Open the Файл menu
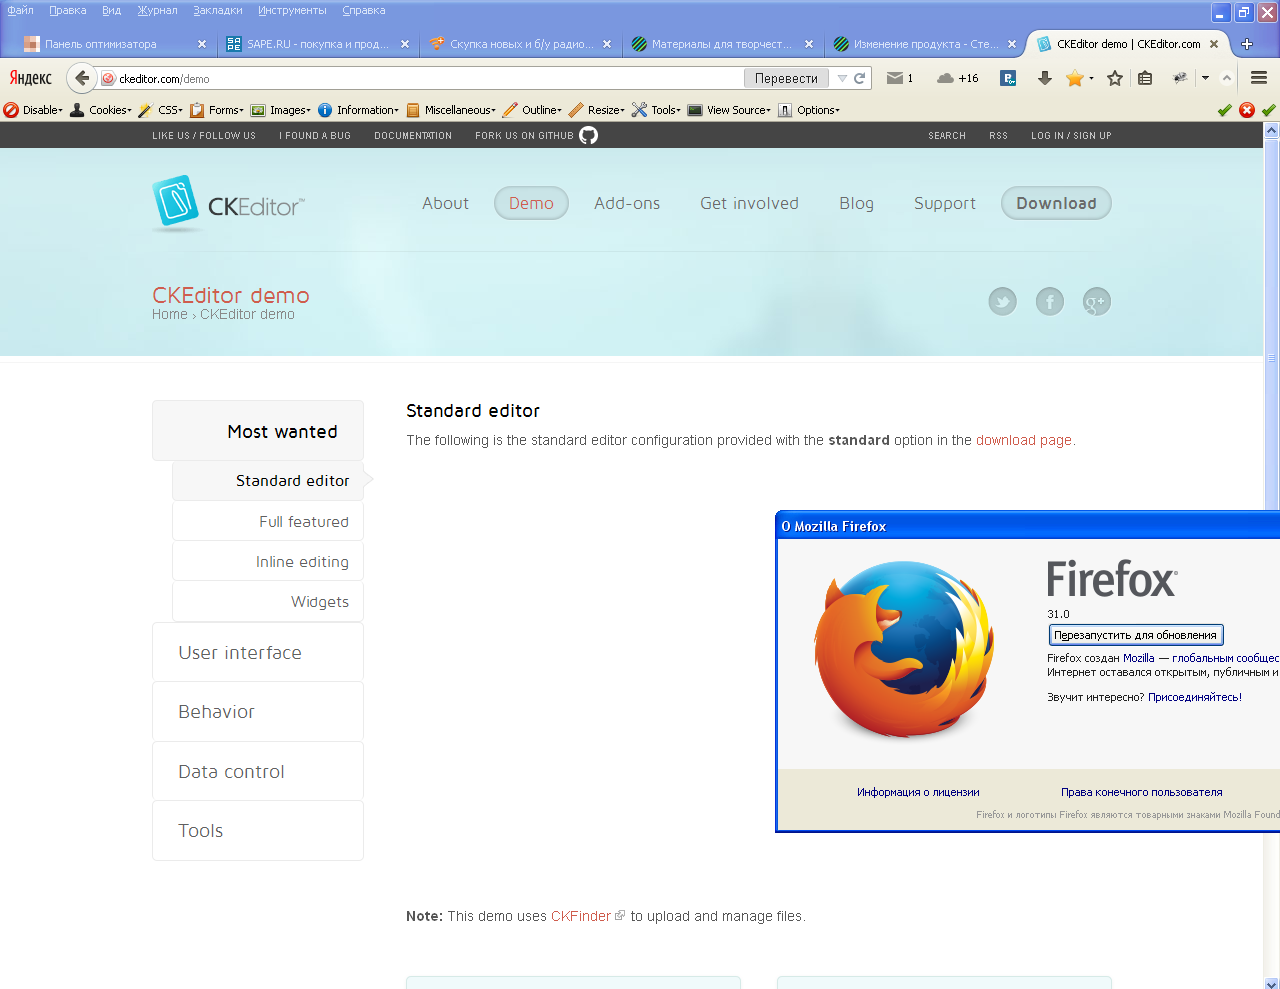Viewport: 1280px width, 989px height. [x=20, y=10]
